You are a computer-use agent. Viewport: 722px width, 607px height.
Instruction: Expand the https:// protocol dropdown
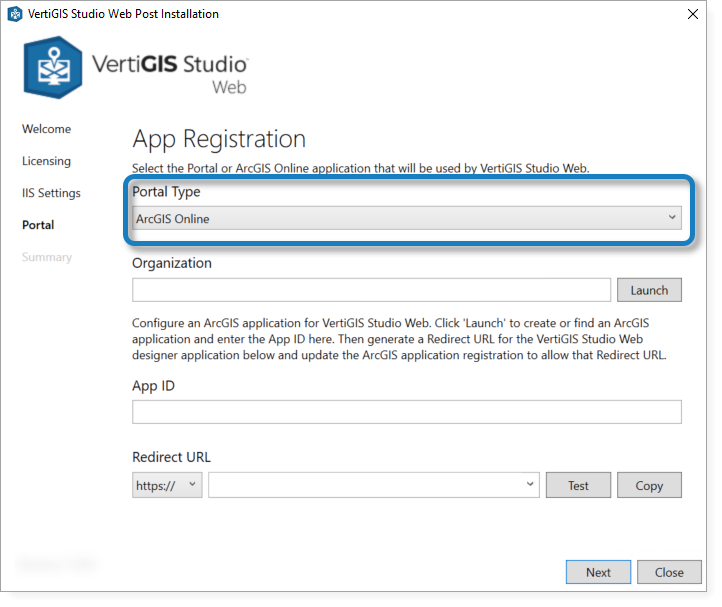tap(167, 485)
